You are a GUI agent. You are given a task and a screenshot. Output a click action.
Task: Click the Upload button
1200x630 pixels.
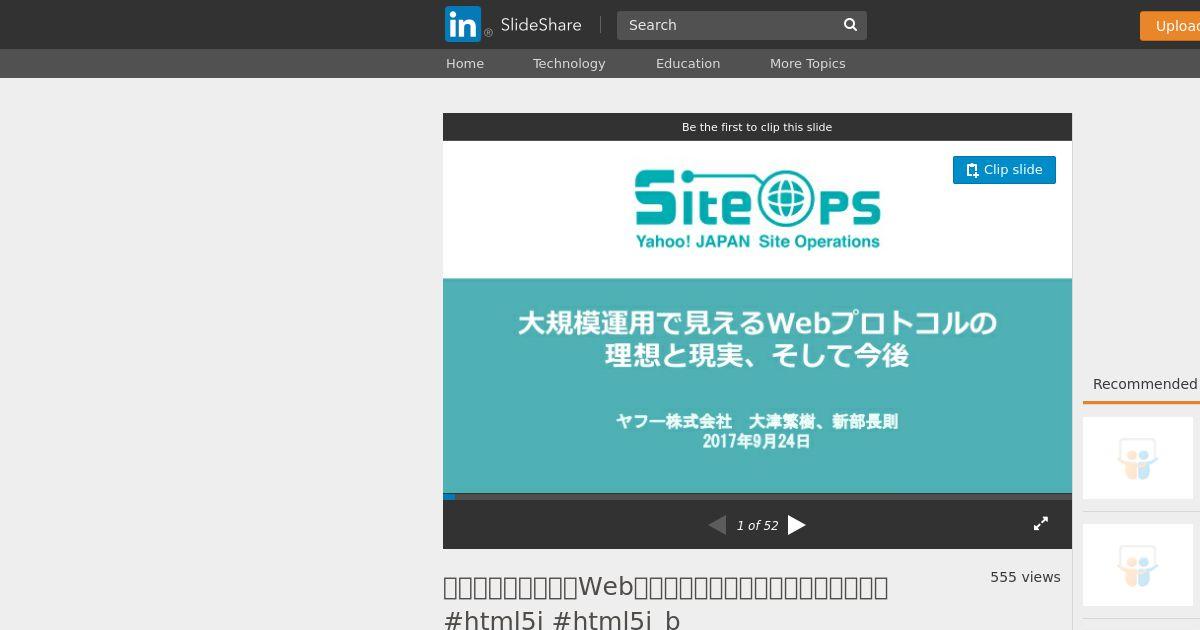point(1171,26)
